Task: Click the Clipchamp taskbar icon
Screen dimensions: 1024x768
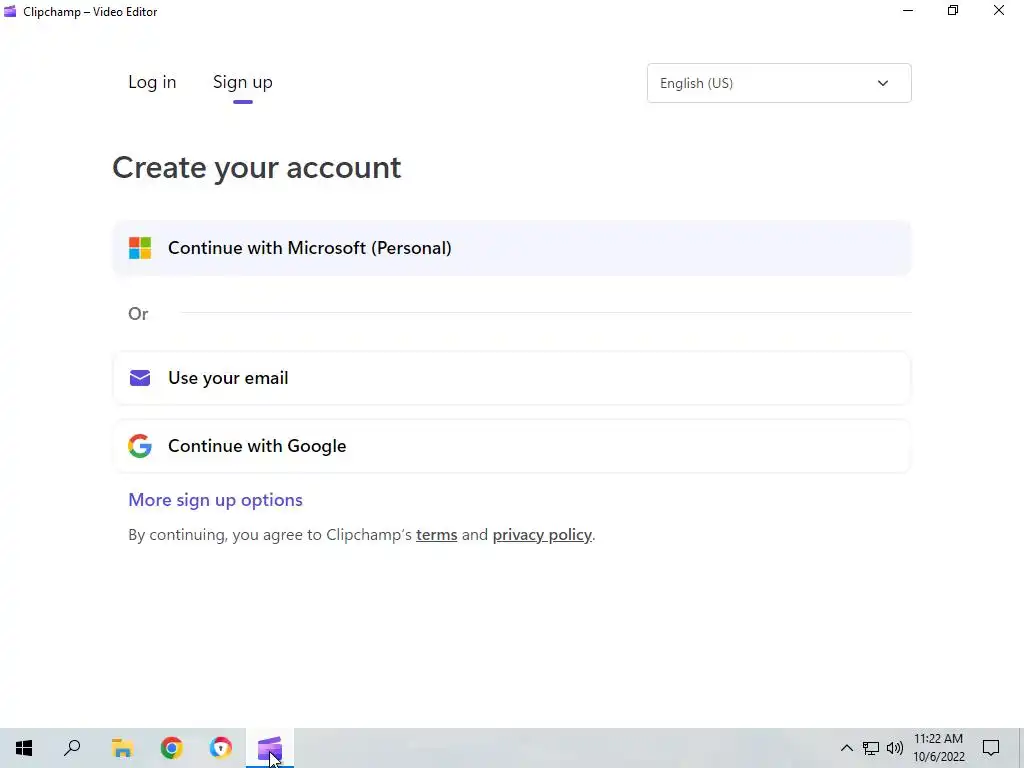Action: click(x=270, y=748)
